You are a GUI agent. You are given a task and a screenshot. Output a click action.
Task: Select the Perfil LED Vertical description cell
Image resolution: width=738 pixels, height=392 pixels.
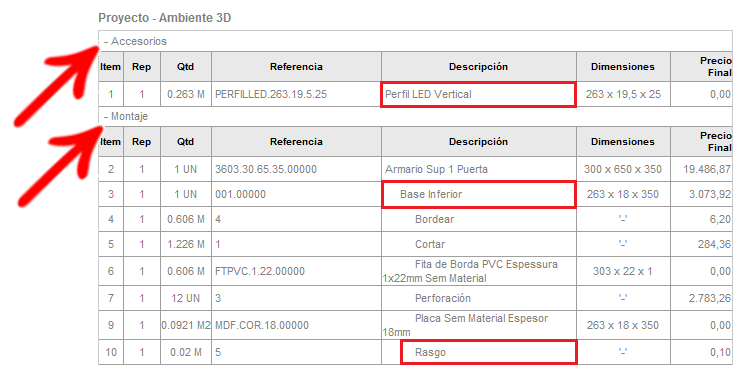click(x=478, y=95)
